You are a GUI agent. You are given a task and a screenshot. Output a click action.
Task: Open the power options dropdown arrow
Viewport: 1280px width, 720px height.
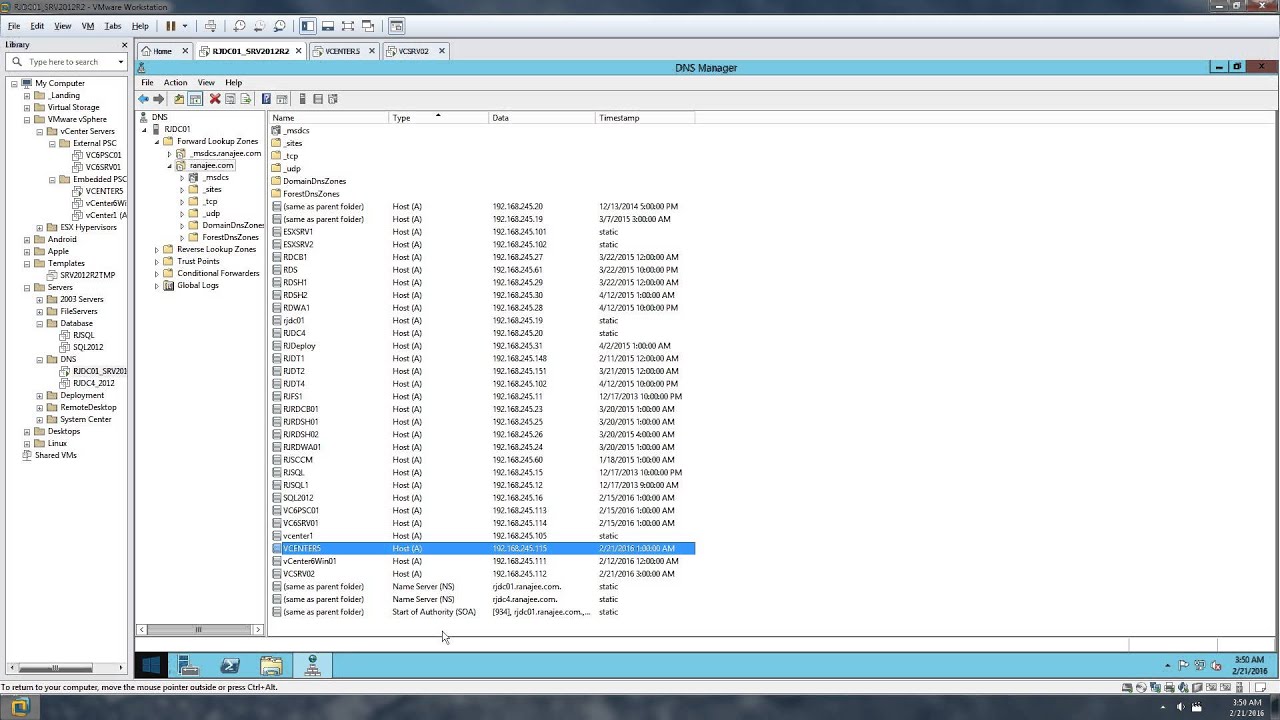185,26
